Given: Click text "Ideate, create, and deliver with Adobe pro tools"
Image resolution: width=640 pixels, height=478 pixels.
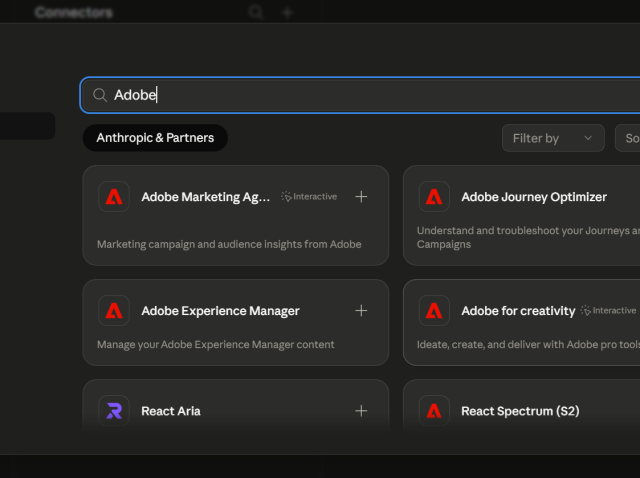Looking at the screenshot, I should (528, 345).
